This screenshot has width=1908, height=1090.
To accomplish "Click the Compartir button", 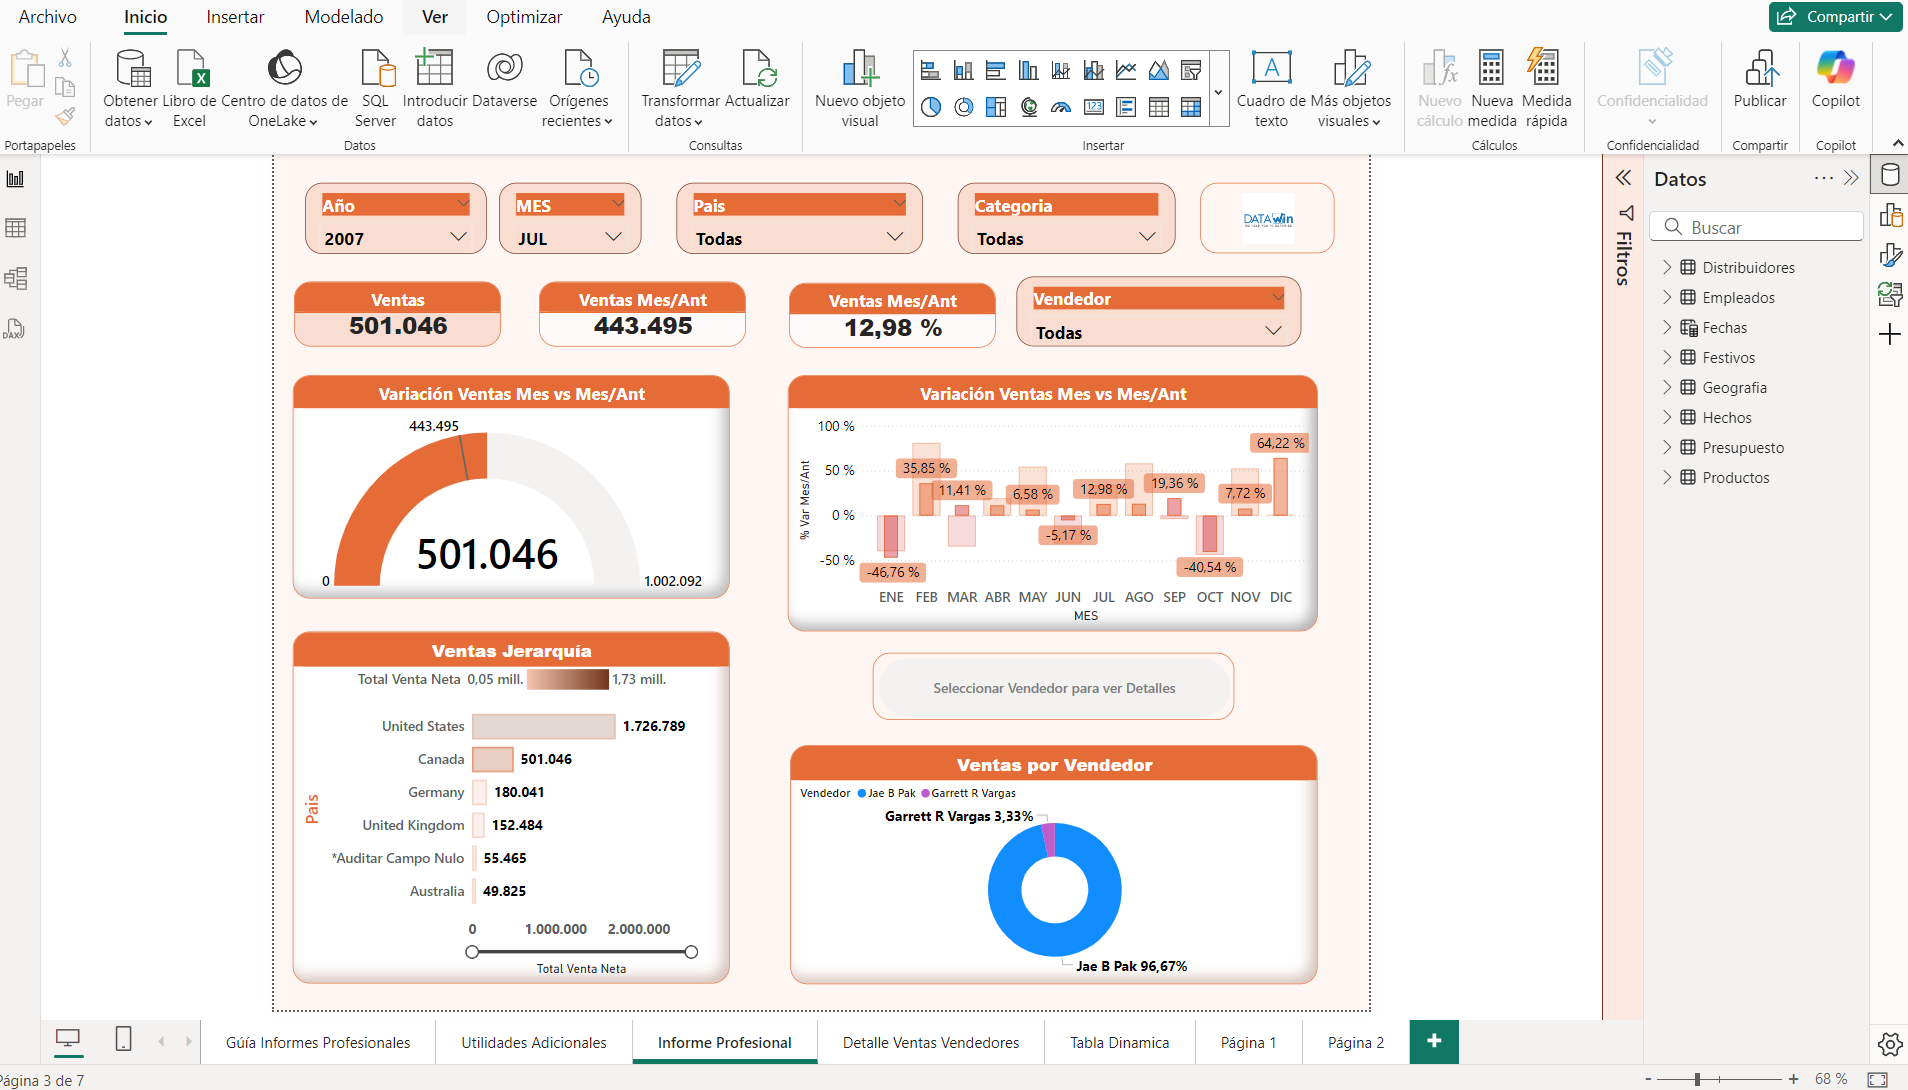I will point(1836,17).
